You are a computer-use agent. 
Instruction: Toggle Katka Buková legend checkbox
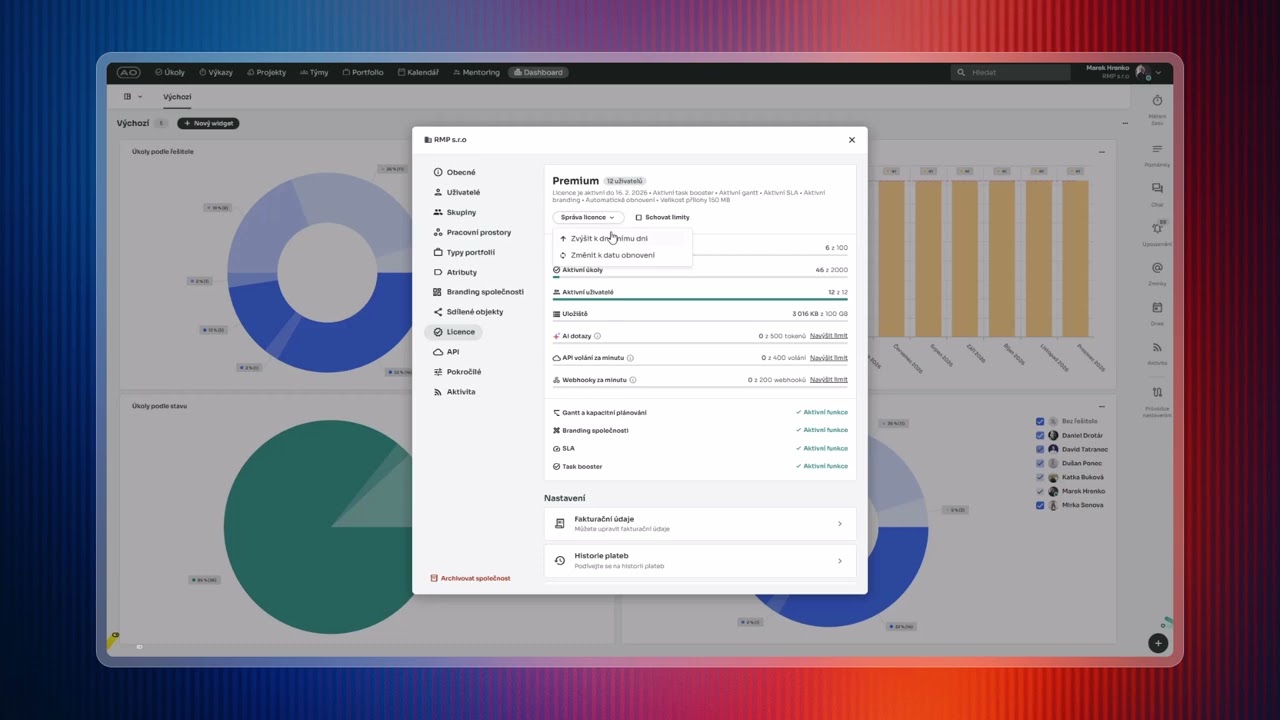pyautogui.click(x=1040, y=478)
